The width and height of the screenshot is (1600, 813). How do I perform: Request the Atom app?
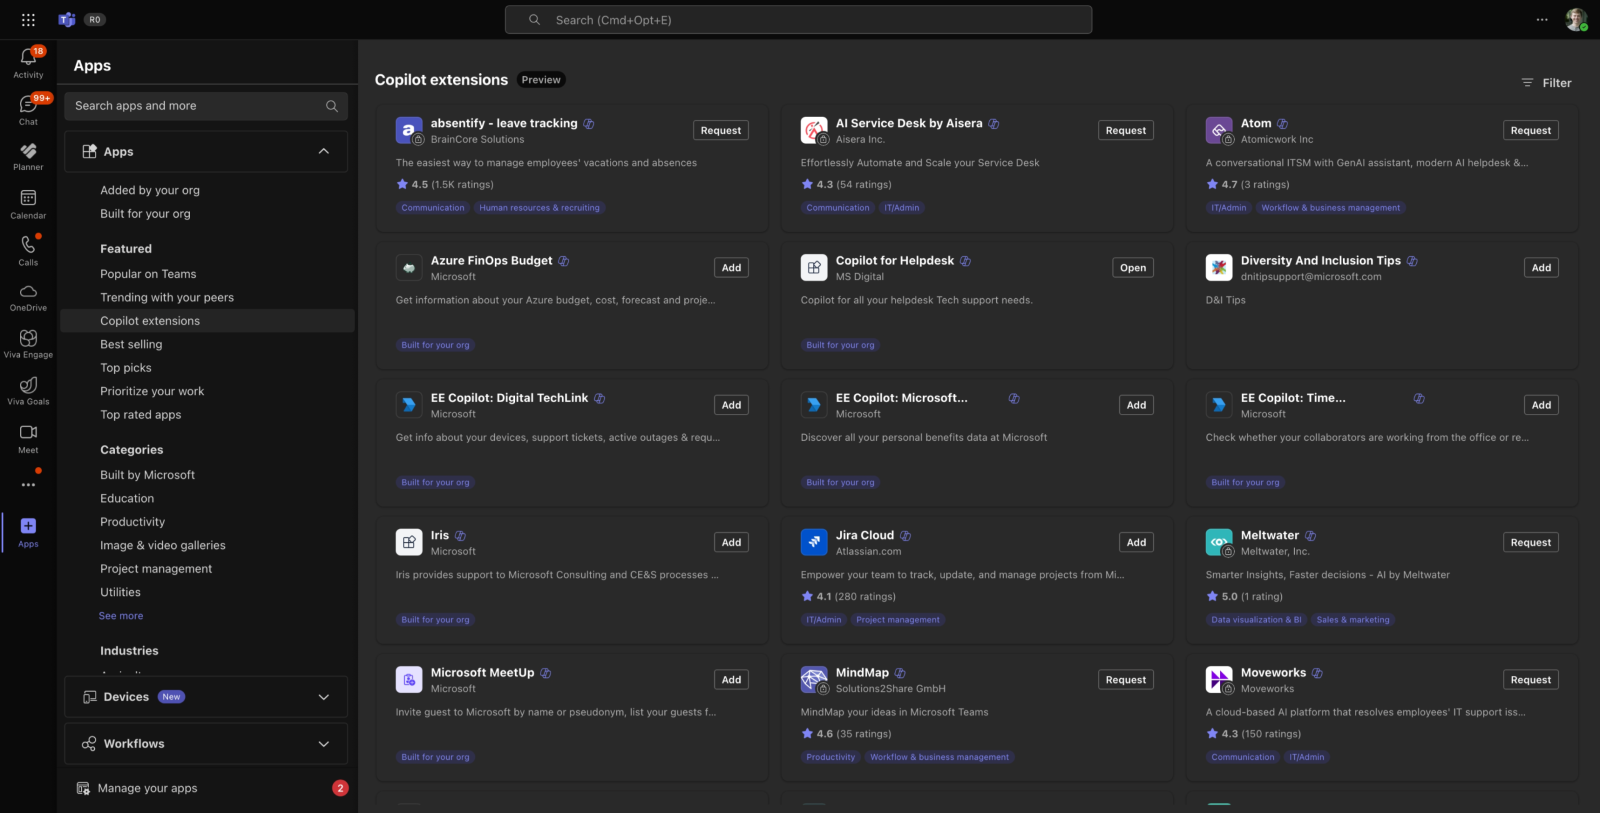click(1531, 130)
